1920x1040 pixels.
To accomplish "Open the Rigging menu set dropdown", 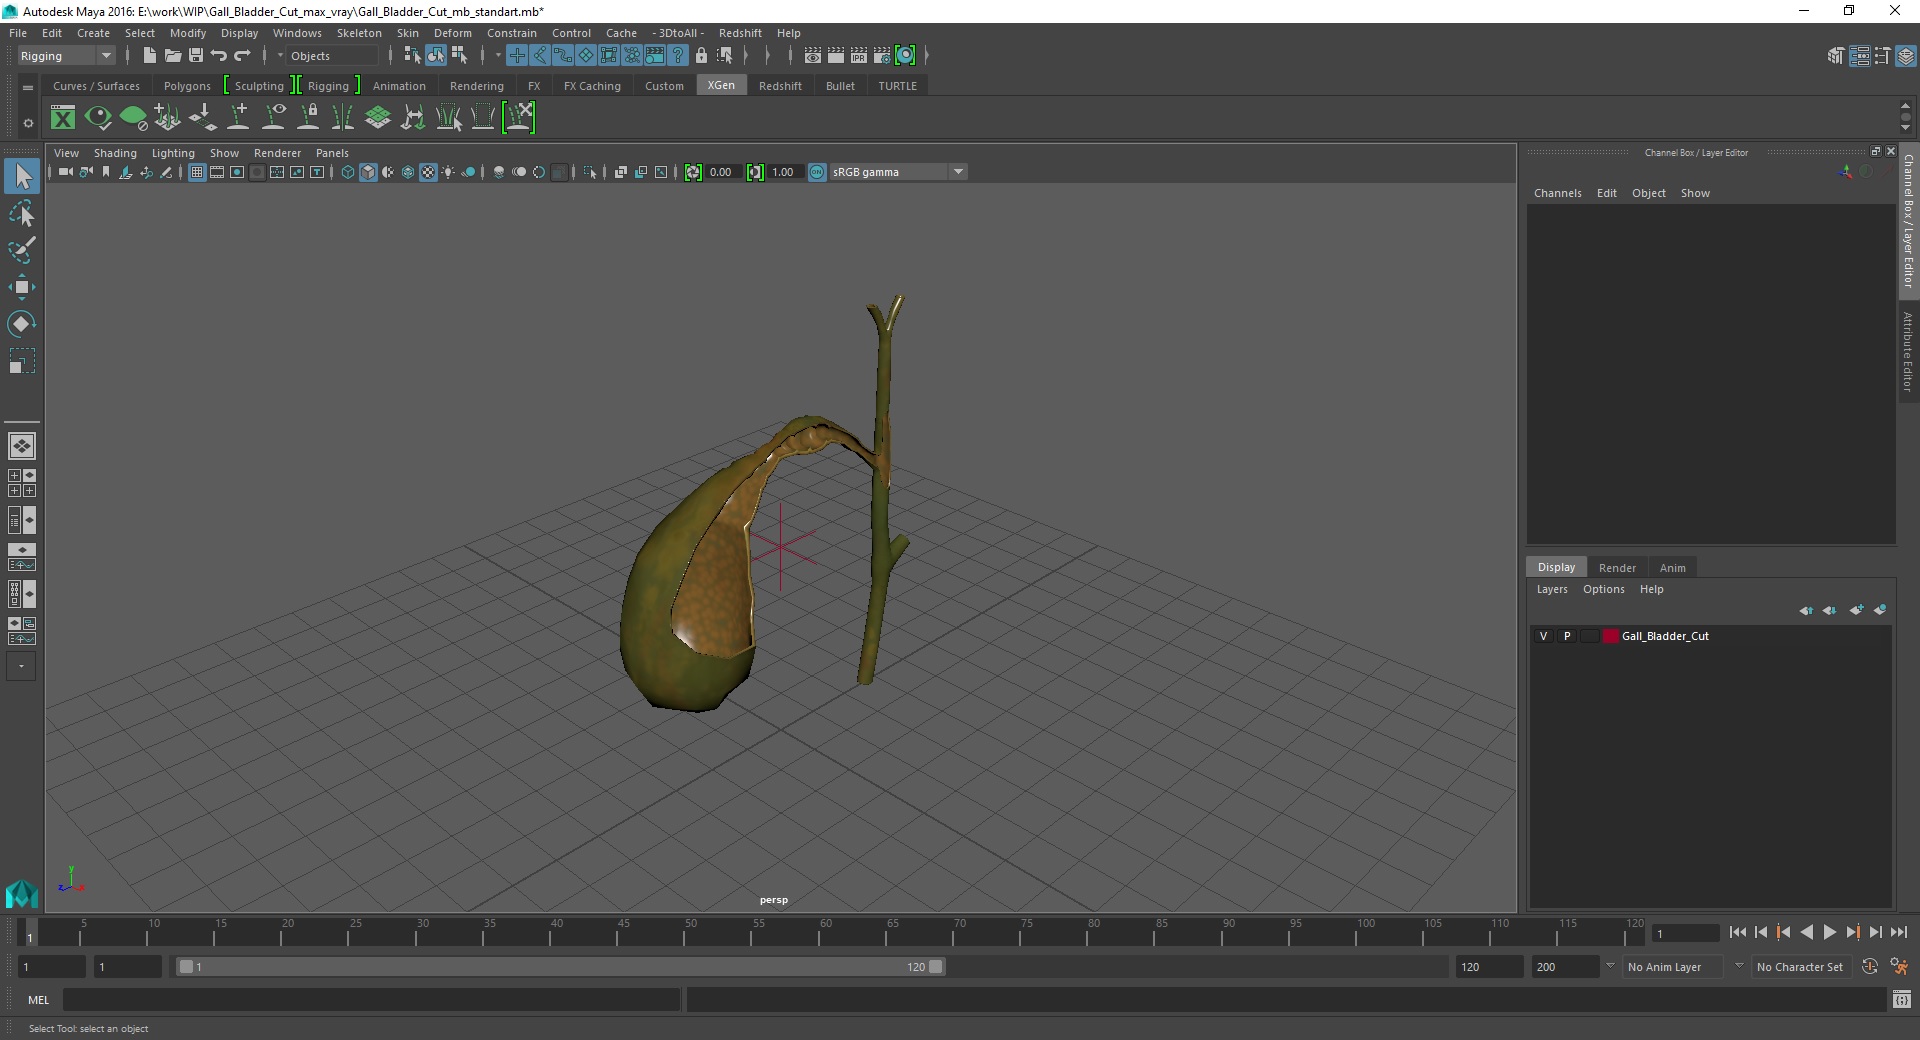I will [66, 56].
